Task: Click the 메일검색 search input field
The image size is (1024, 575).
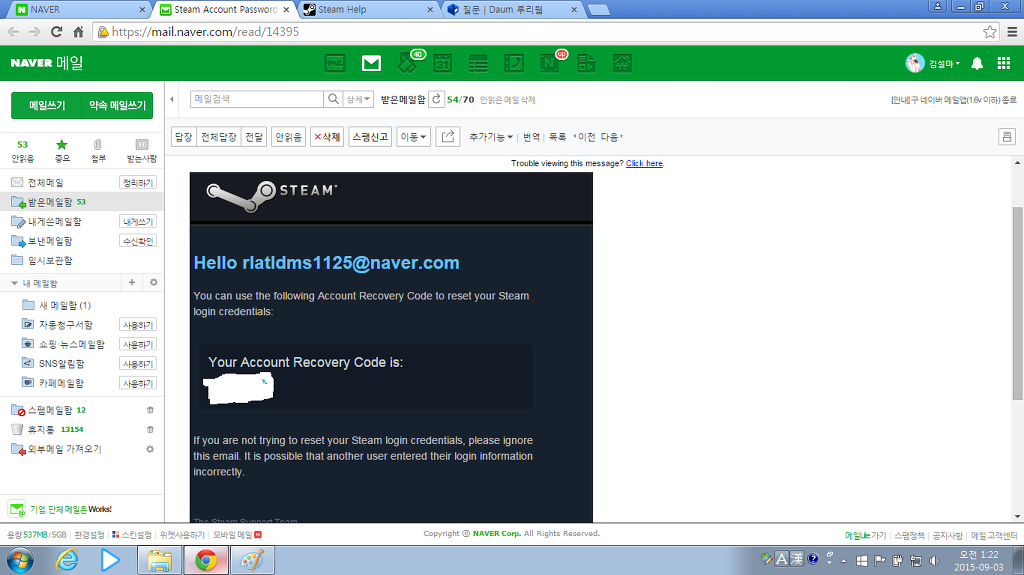Action: coord(257,99)
